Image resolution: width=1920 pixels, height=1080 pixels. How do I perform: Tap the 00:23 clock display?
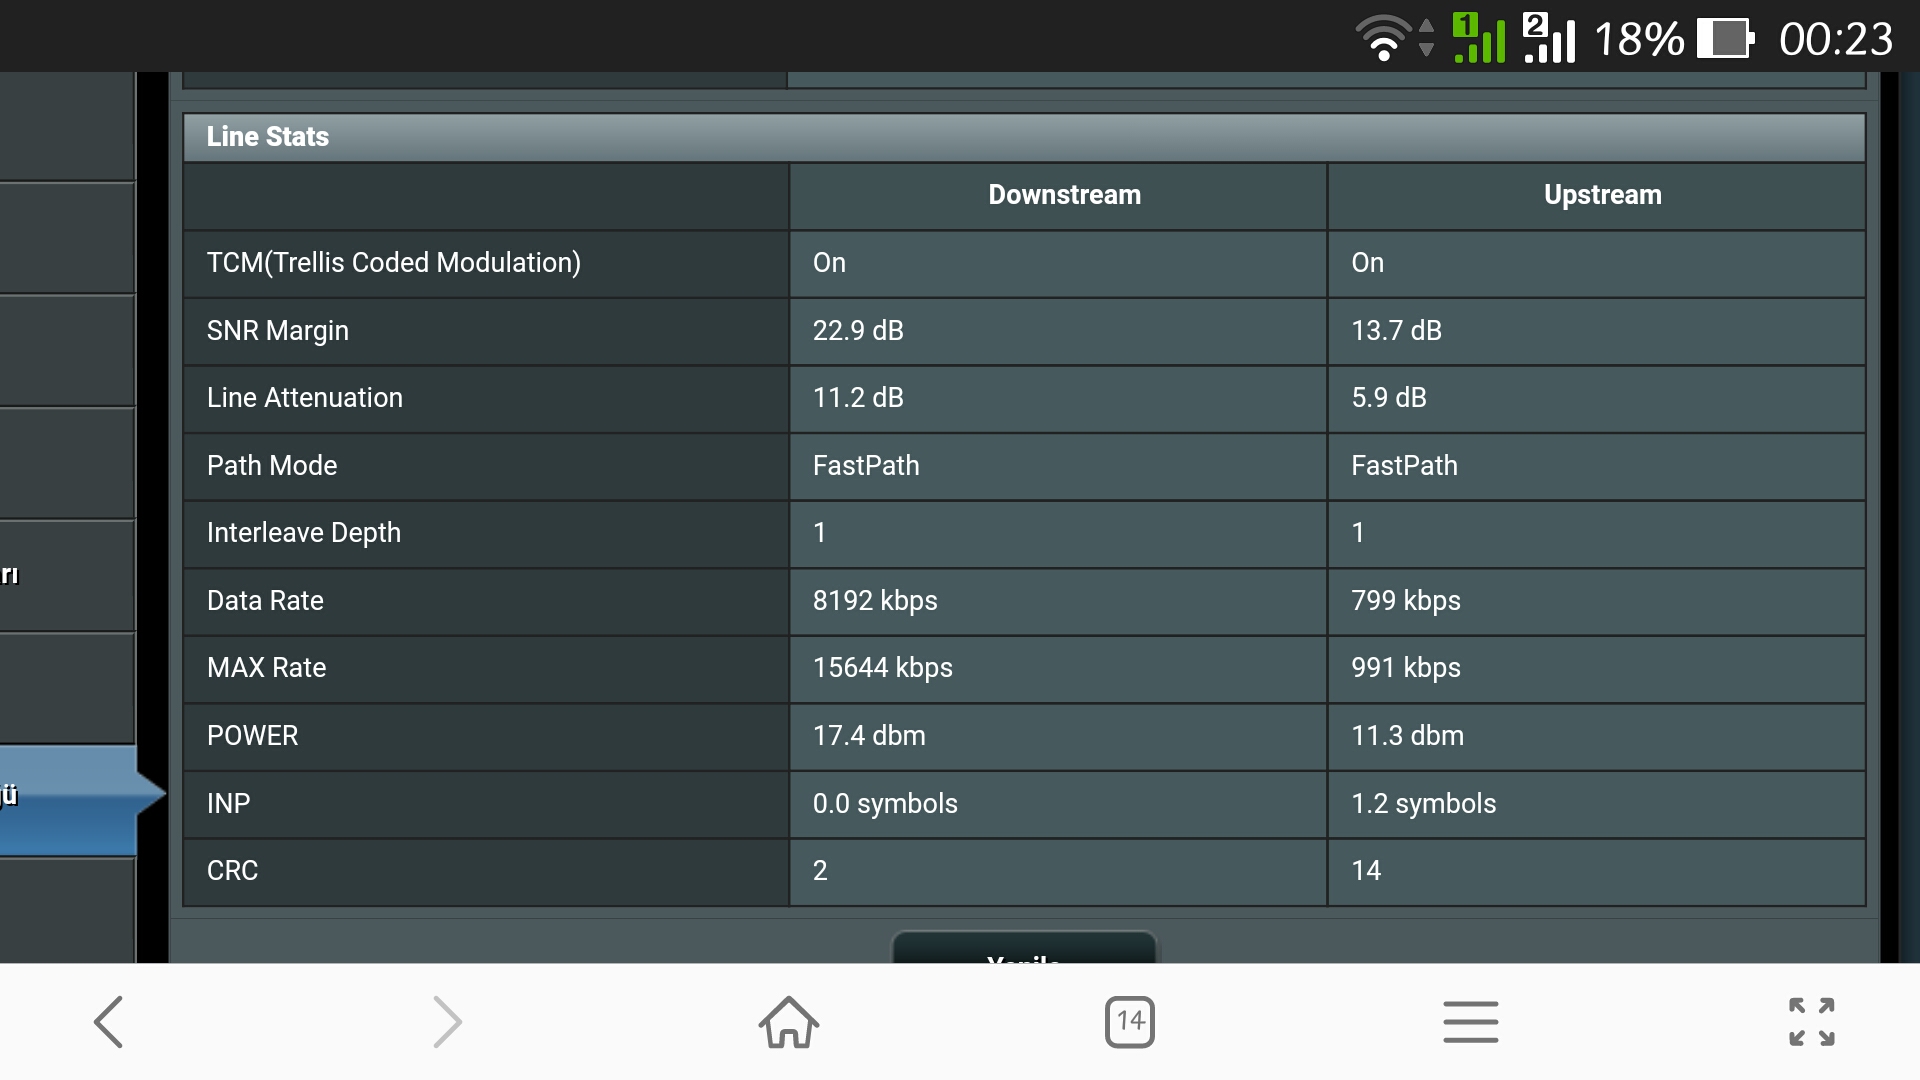pos(1835,40)
